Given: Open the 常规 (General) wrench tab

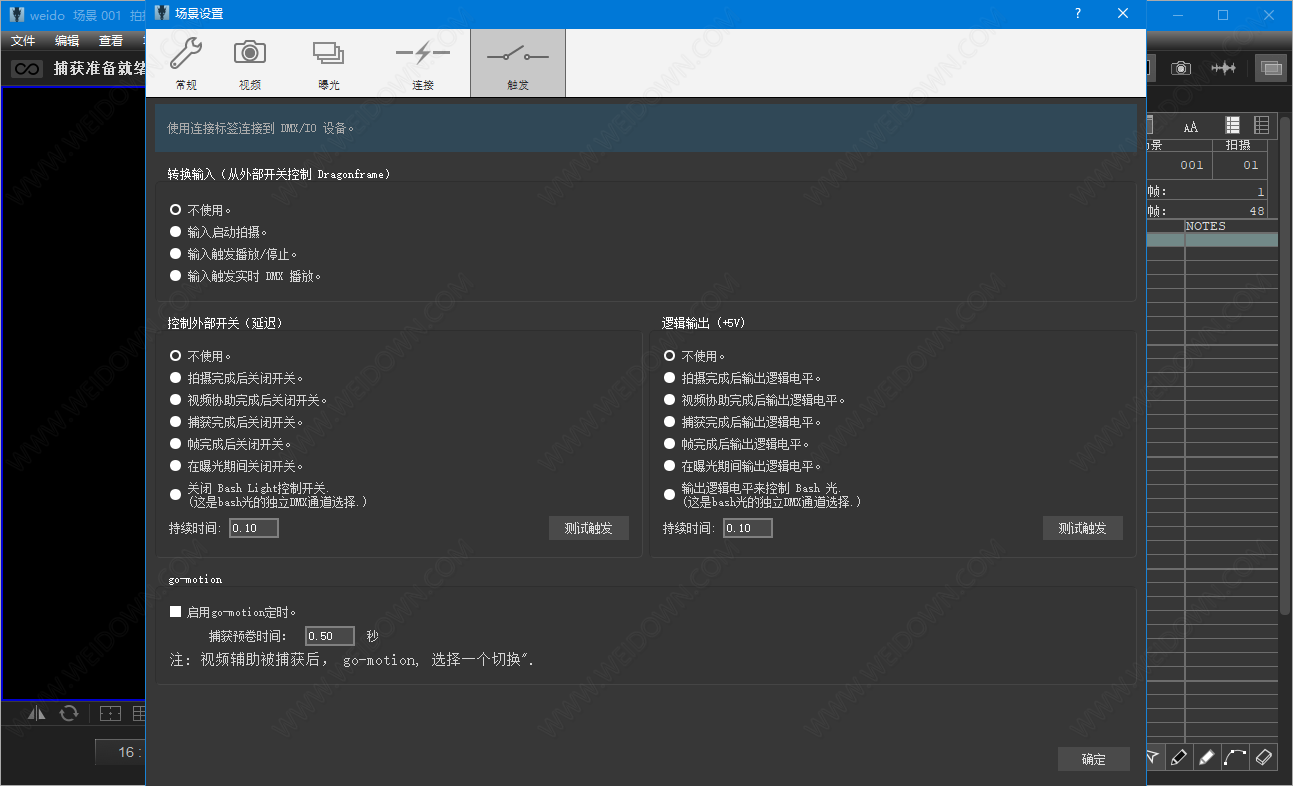Looking at the screenshot, I should (x=186, y=63).
